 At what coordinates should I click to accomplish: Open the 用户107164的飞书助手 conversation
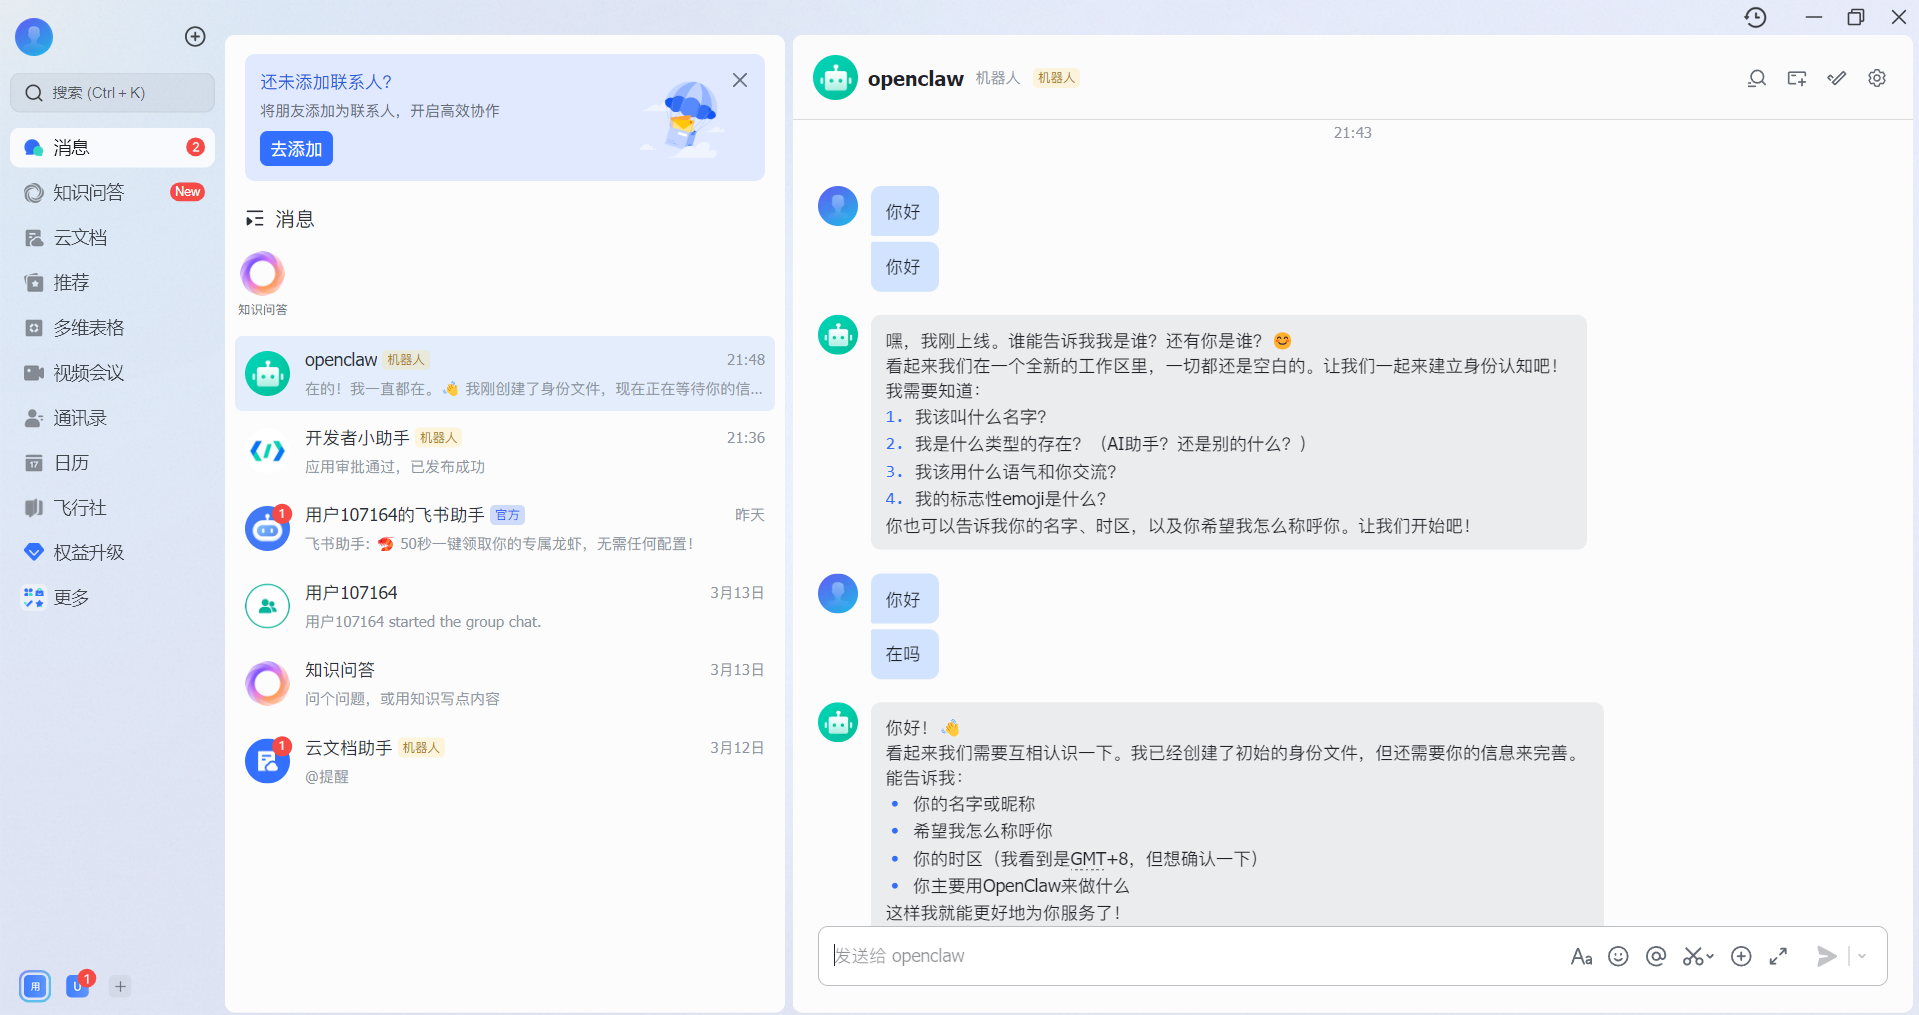pyautogui.click(x=505, y=528)
